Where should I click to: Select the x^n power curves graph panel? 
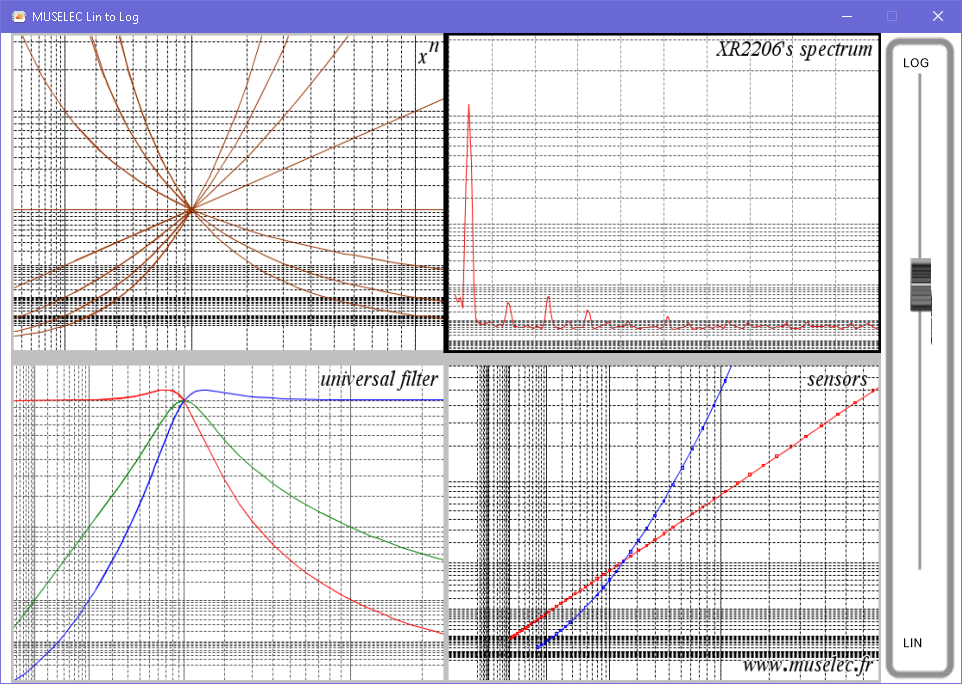[228, 192]
